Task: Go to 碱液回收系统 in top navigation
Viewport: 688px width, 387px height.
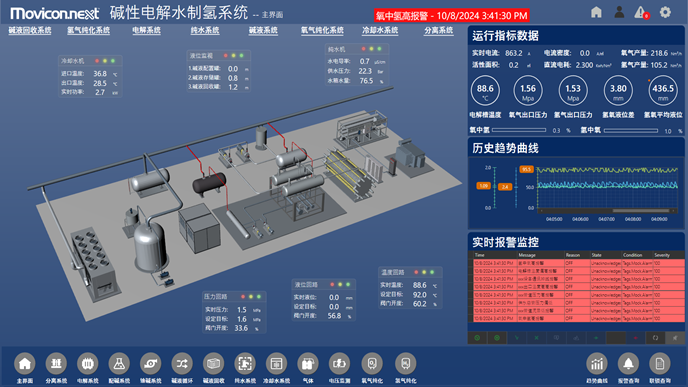Action: click(30, 30)
